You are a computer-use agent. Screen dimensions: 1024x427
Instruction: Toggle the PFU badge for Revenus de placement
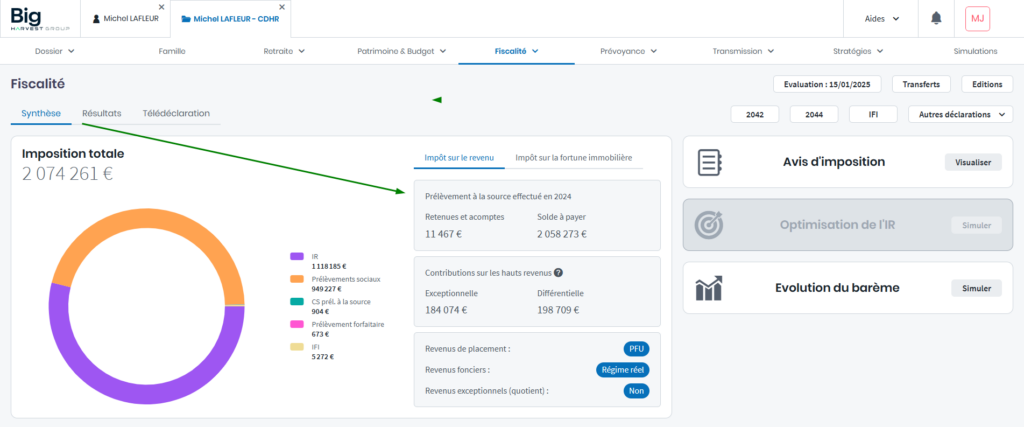coord(636,349)
